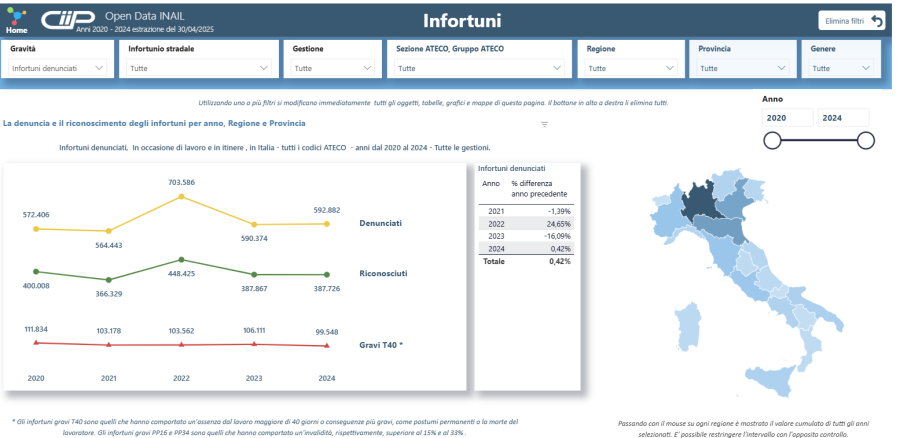Click the right handle of Anno slider

866,141
